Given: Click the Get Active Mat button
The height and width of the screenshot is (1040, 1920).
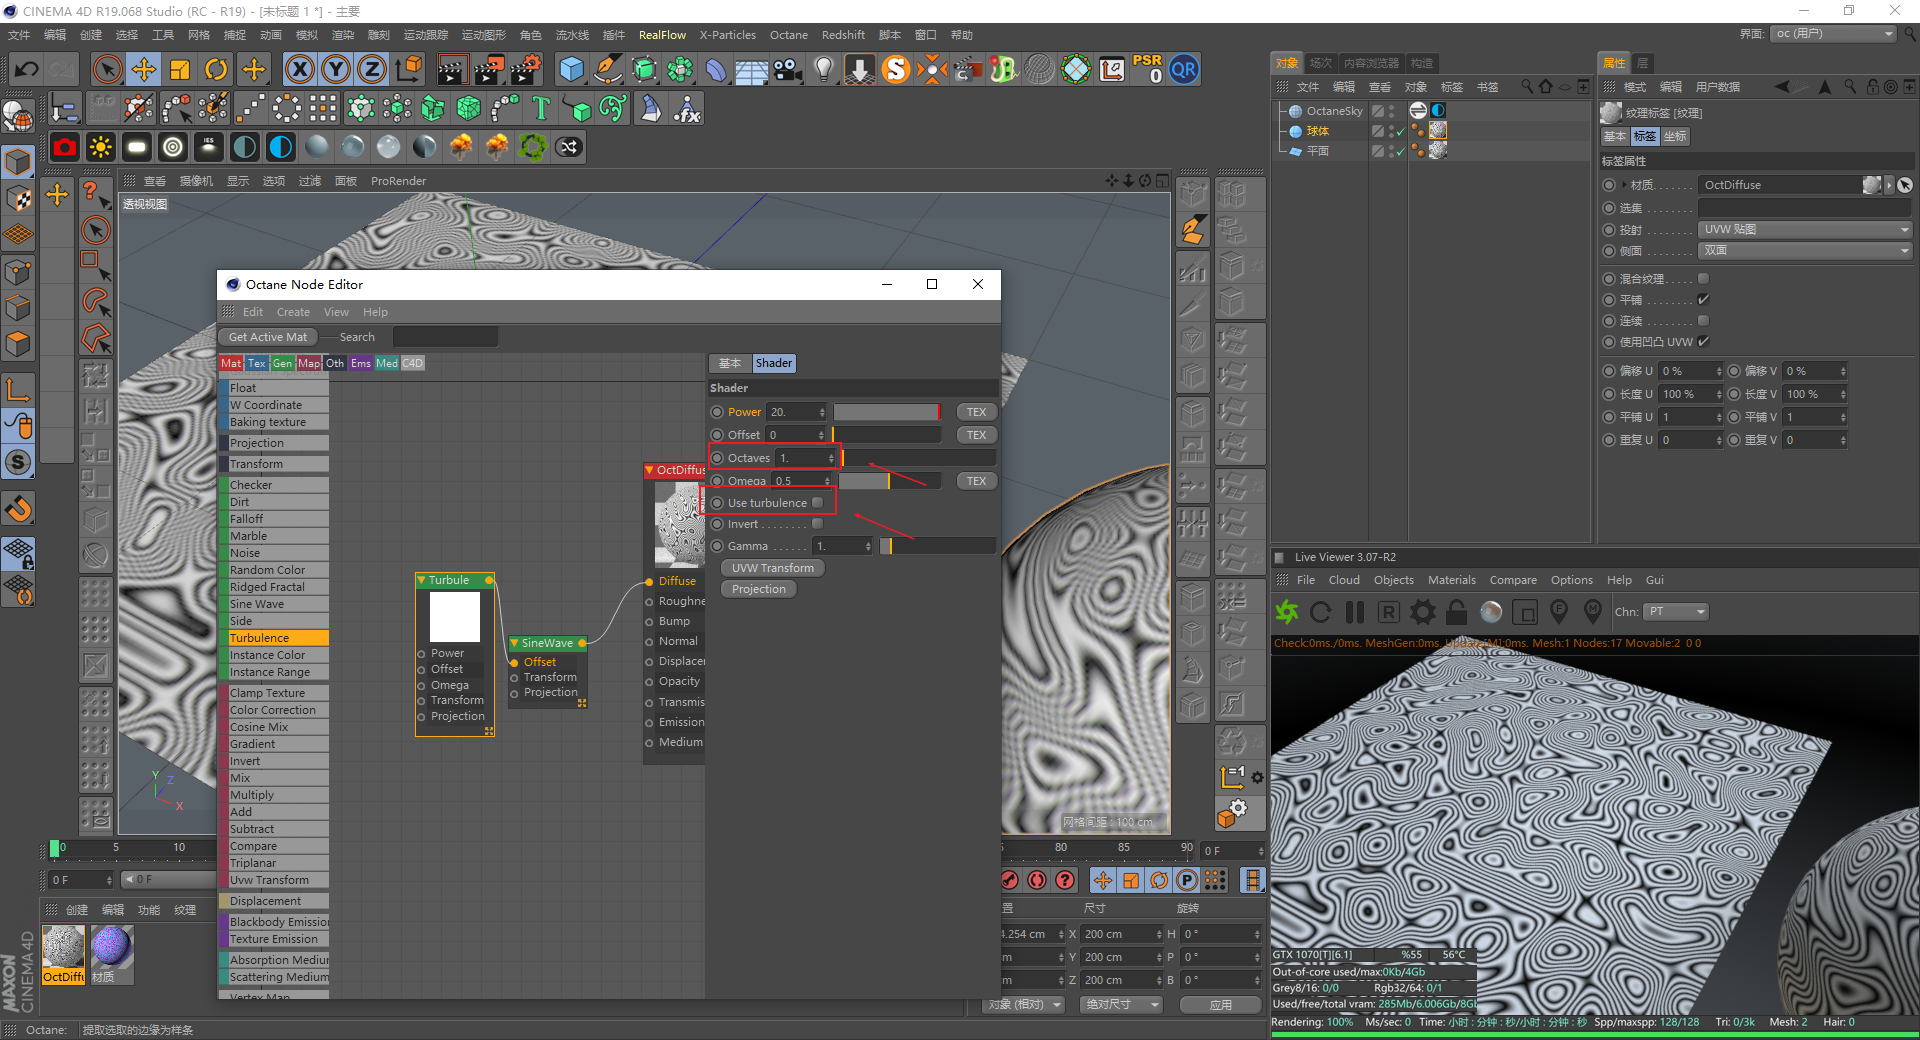Looking at the screenshot, I should 267,337.
